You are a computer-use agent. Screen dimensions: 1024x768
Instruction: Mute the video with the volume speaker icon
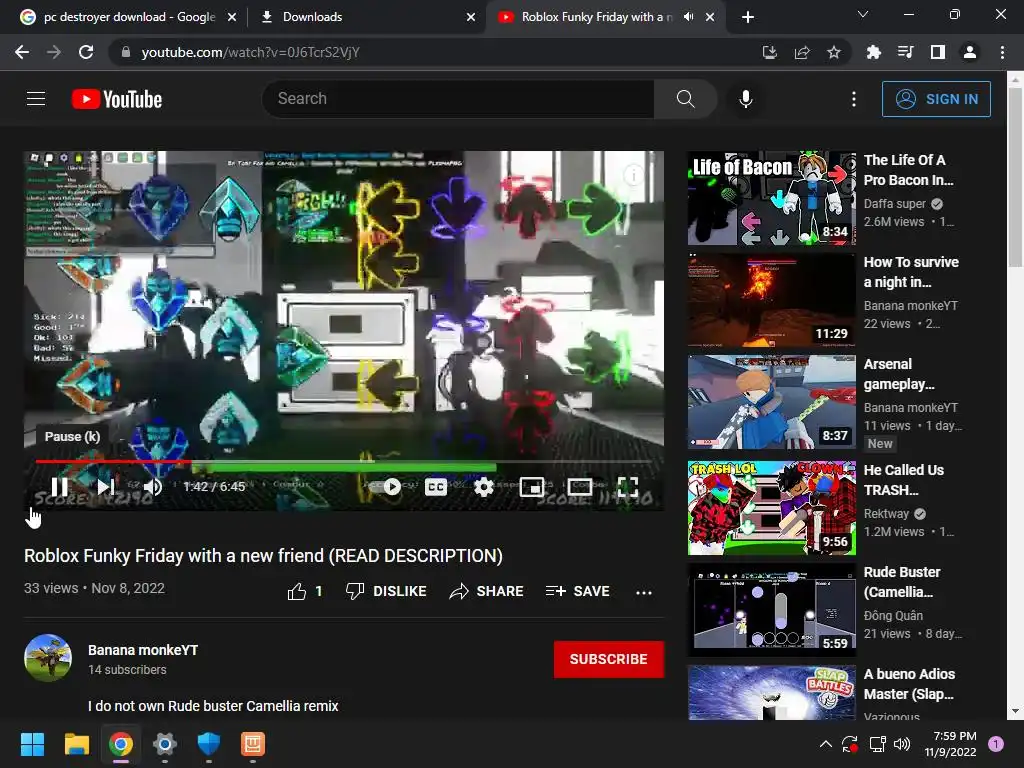pyautogui.click(x=153, y=487)
